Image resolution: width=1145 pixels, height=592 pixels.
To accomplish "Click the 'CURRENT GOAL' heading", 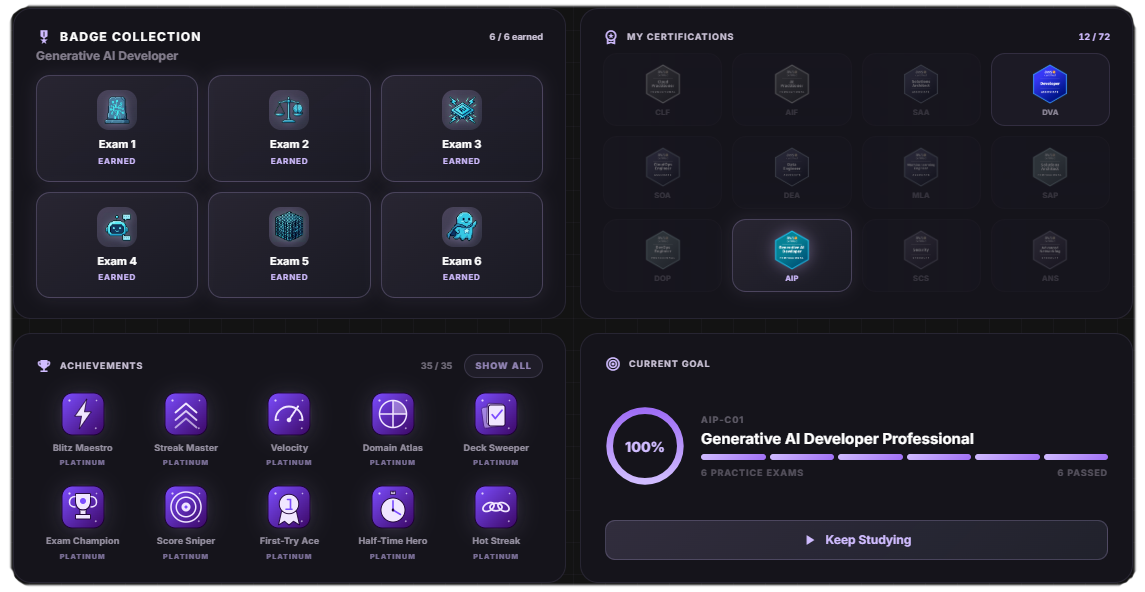I will tap(669, 364).
